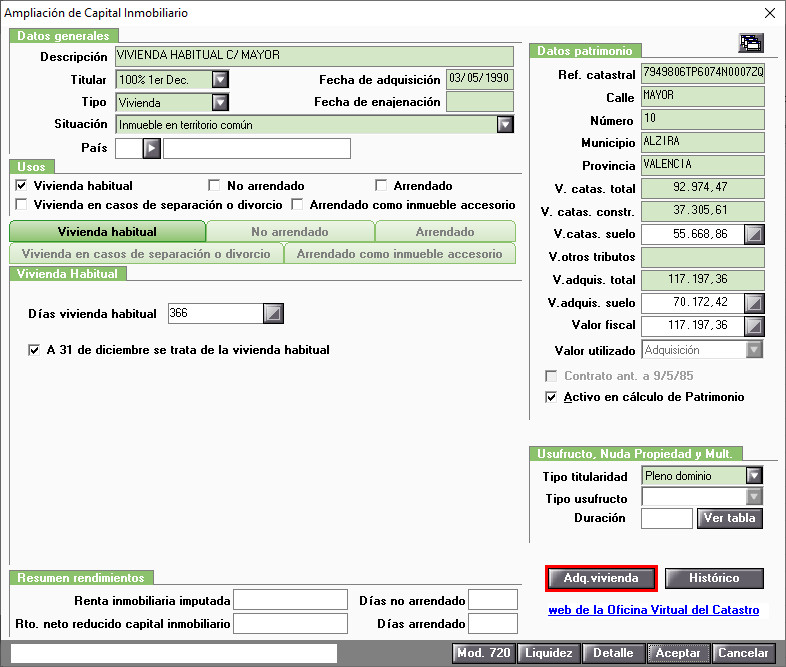This screenshot has height=667, width=786.
Task: Click the V. catas. constr. field
Action: click(x=703, y=211)
